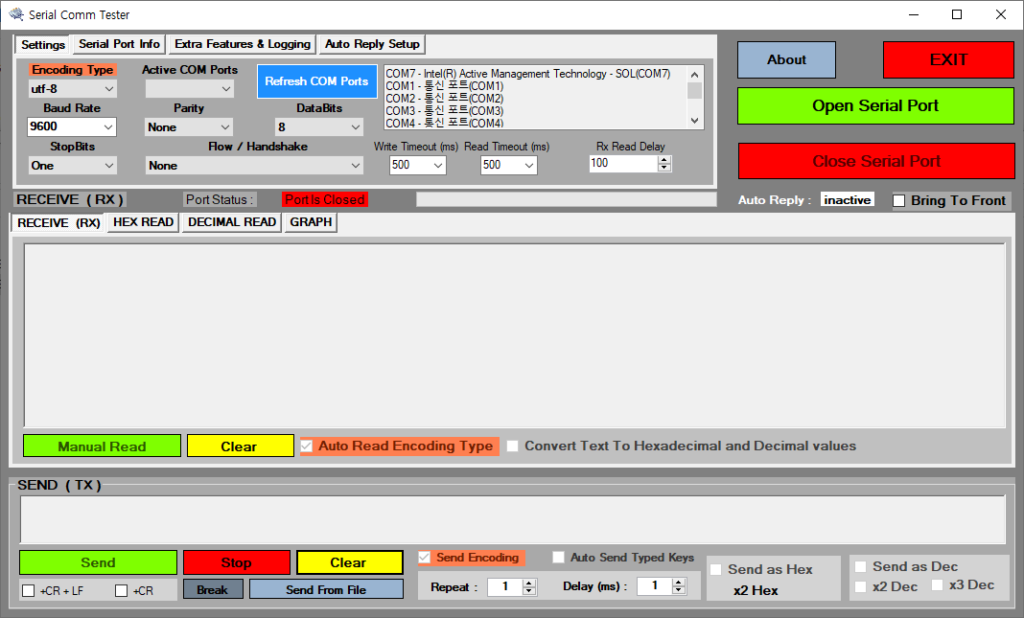Stop the transmission
Screen dimensions: 1024x618
tap(236, 562)
